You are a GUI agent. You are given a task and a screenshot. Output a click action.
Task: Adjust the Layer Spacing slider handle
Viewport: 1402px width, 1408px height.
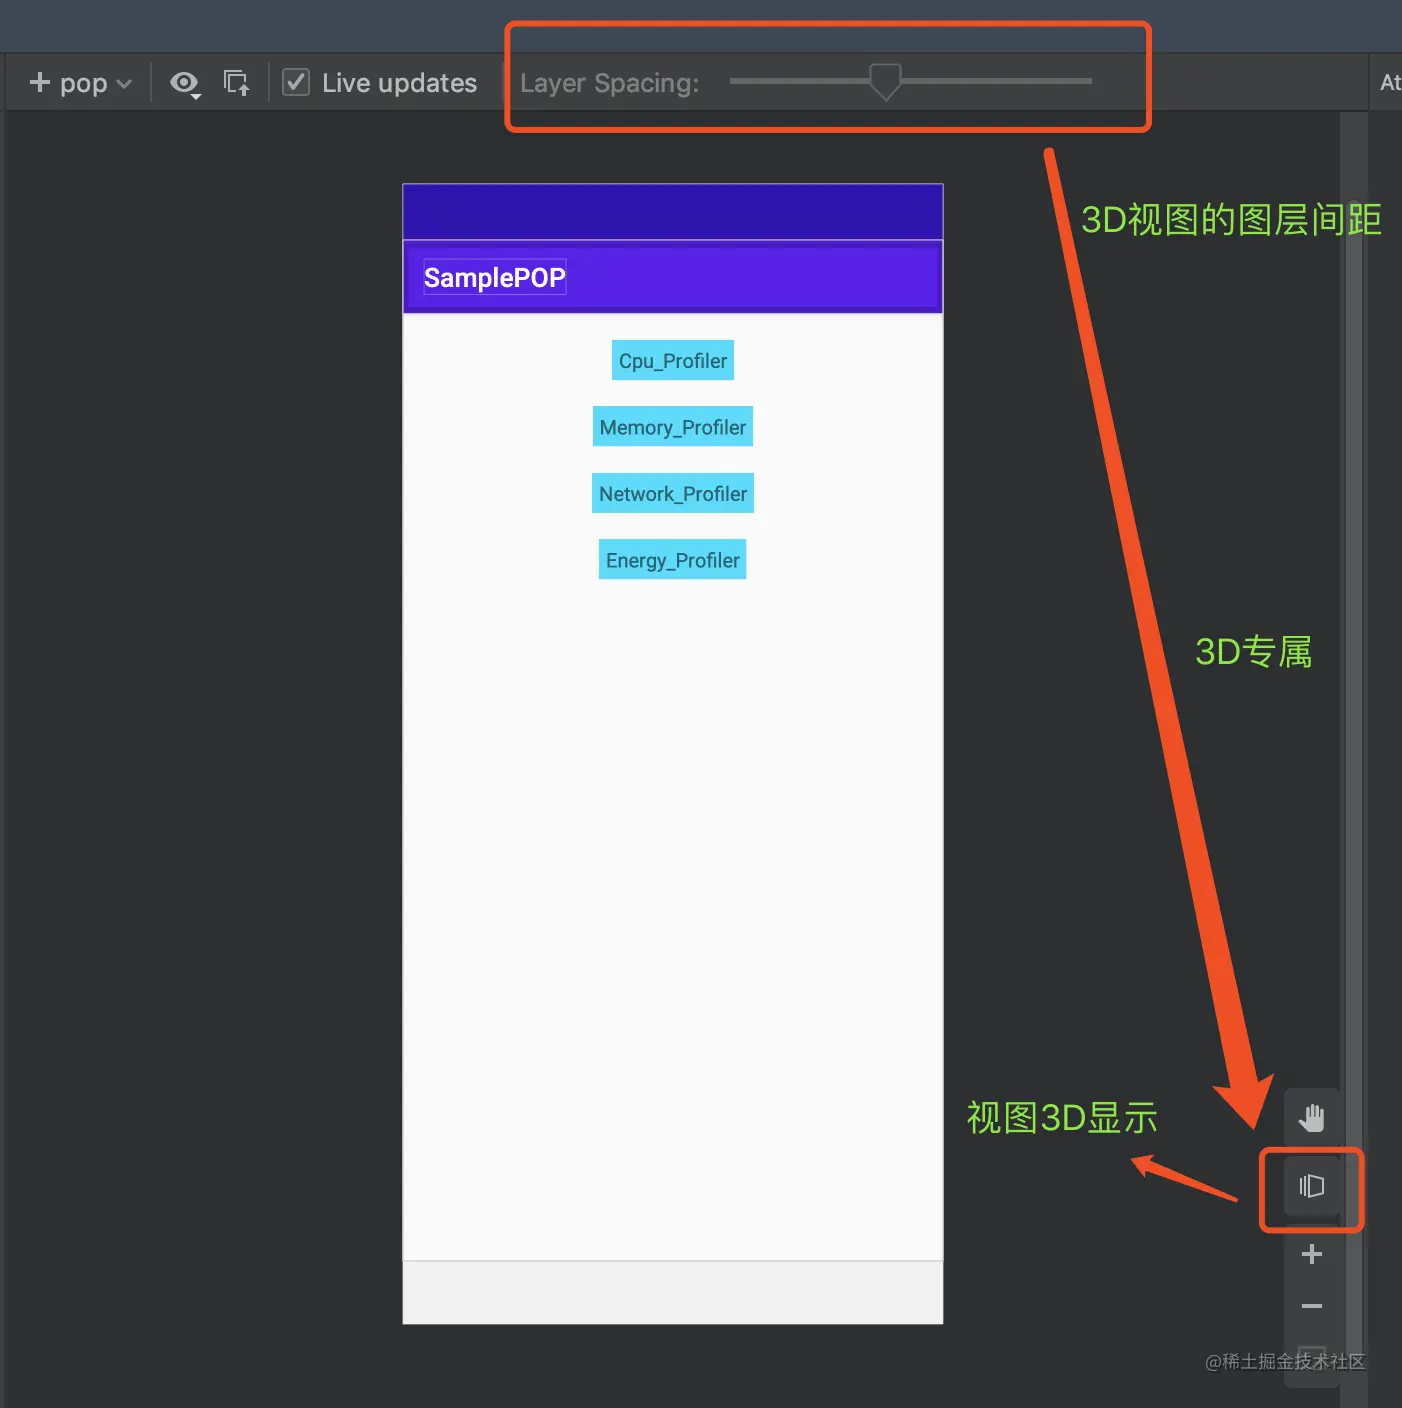tap(884, 81)
